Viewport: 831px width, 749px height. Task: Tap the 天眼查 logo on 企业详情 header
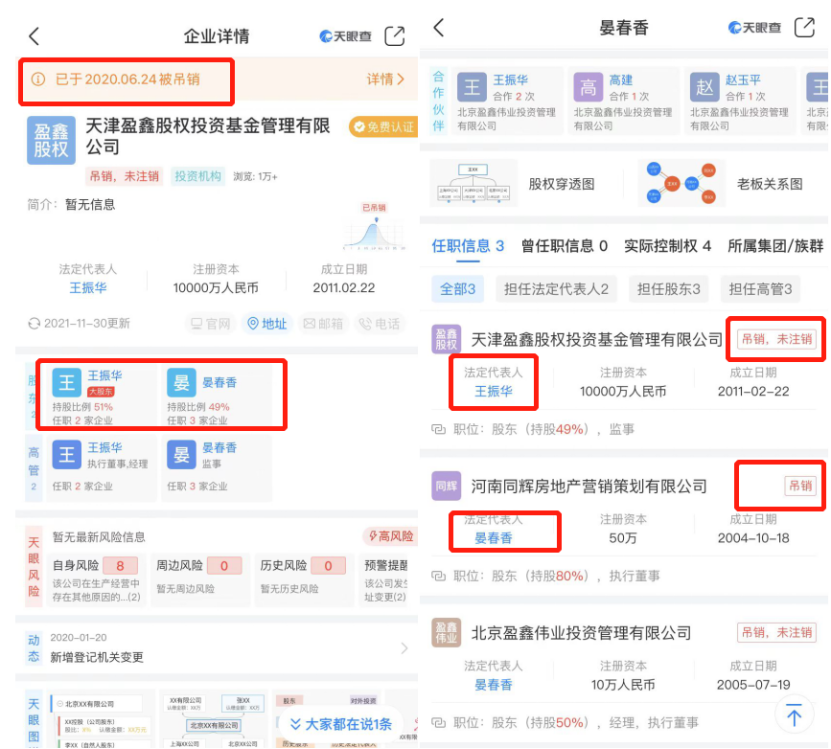345,36
